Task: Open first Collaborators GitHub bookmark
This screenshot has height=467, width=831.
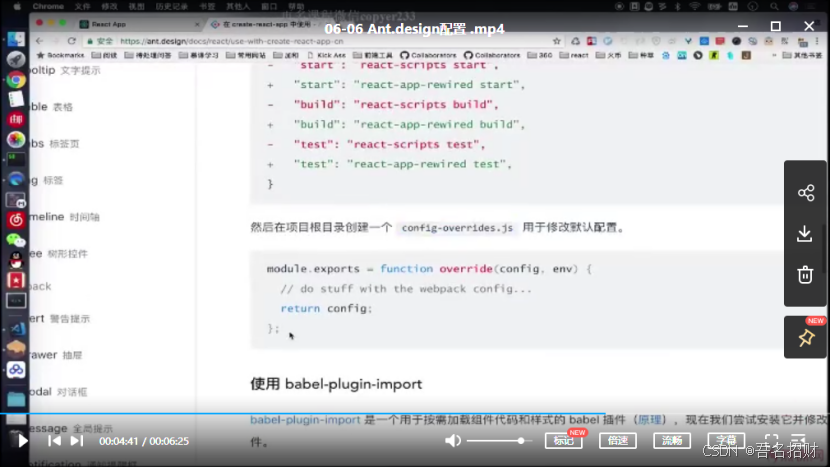Action: (428, 55)
